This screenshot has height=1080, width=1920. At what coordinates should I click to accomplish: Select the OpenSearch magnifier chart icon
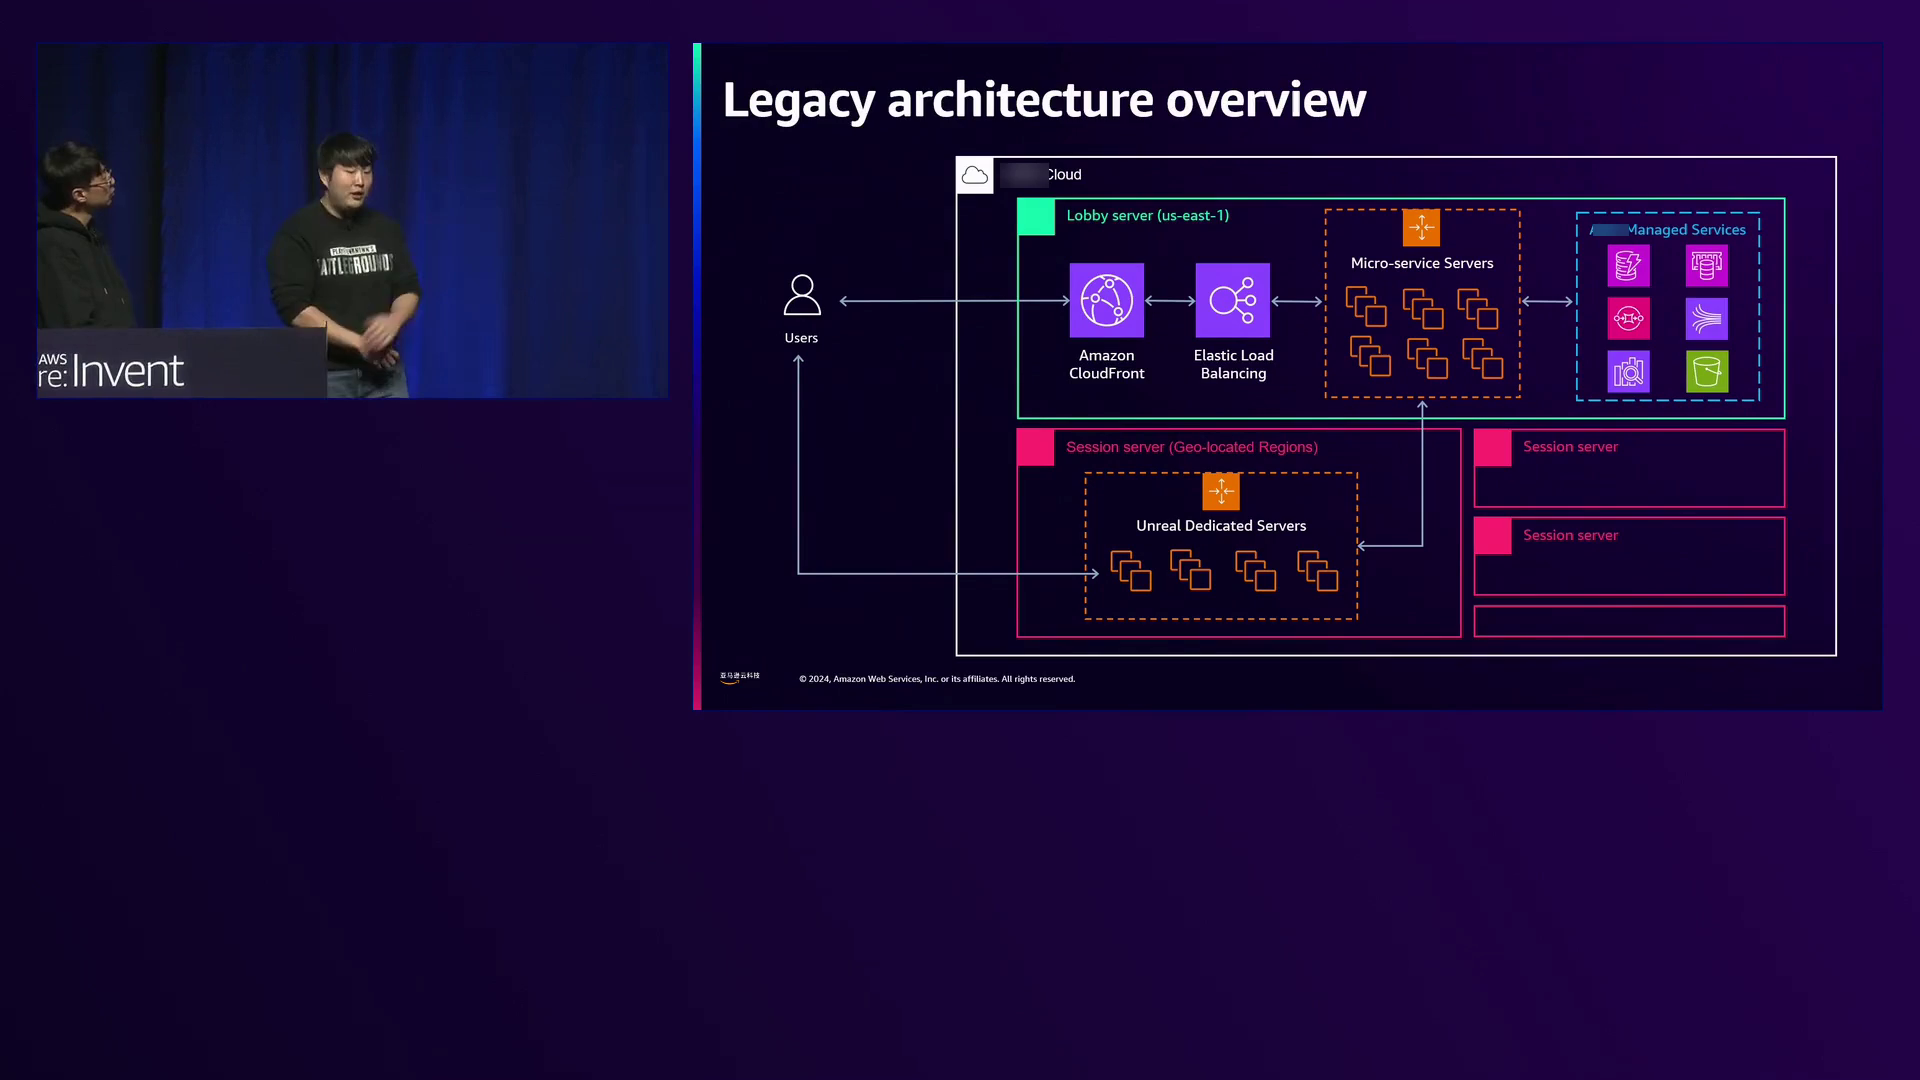point(1628,372)
